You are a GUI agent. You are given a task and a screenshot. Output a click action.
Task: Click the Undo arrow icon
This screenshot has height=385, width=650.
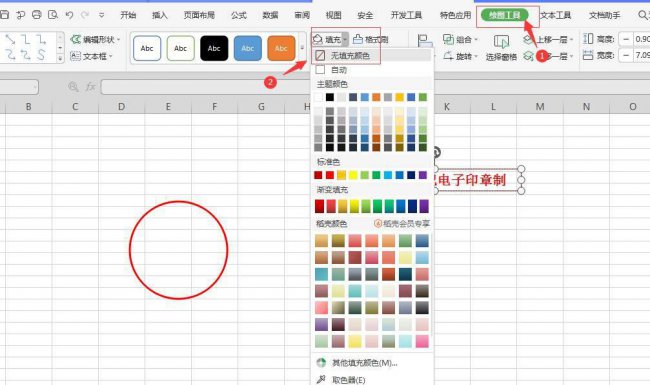pos(69,15)
